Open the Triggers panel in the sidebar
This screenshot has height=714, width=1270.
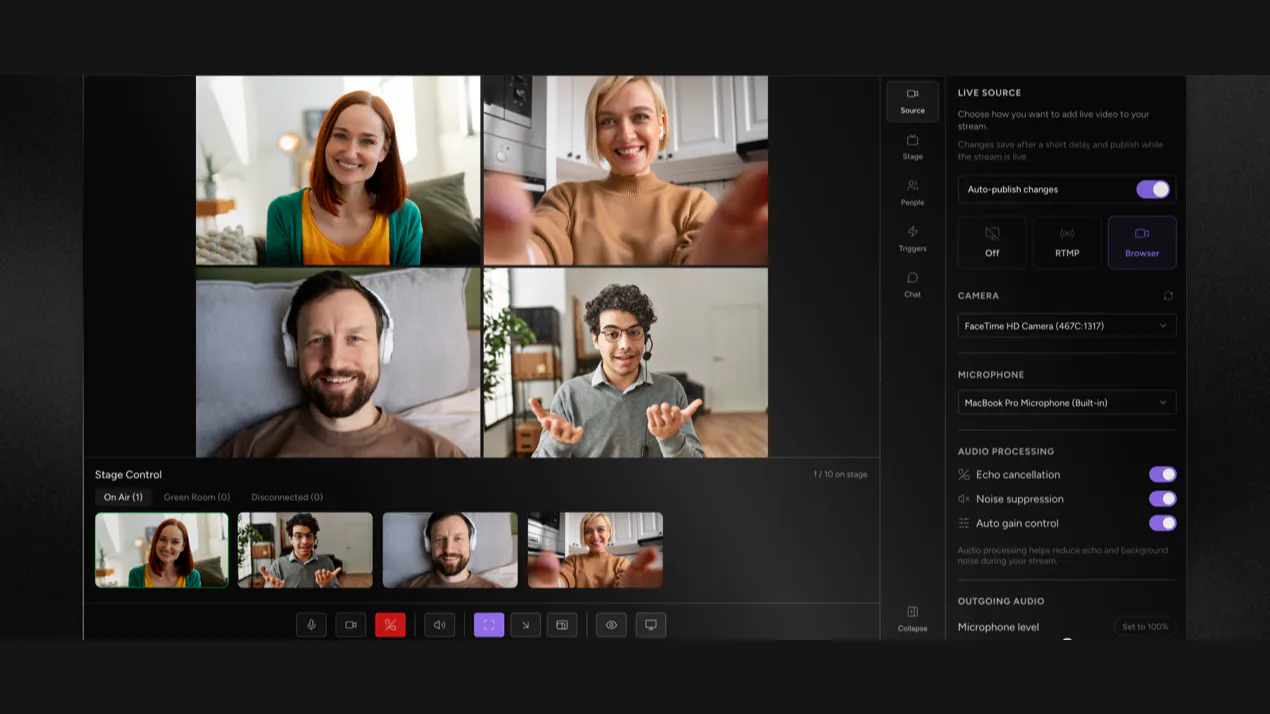912,239
